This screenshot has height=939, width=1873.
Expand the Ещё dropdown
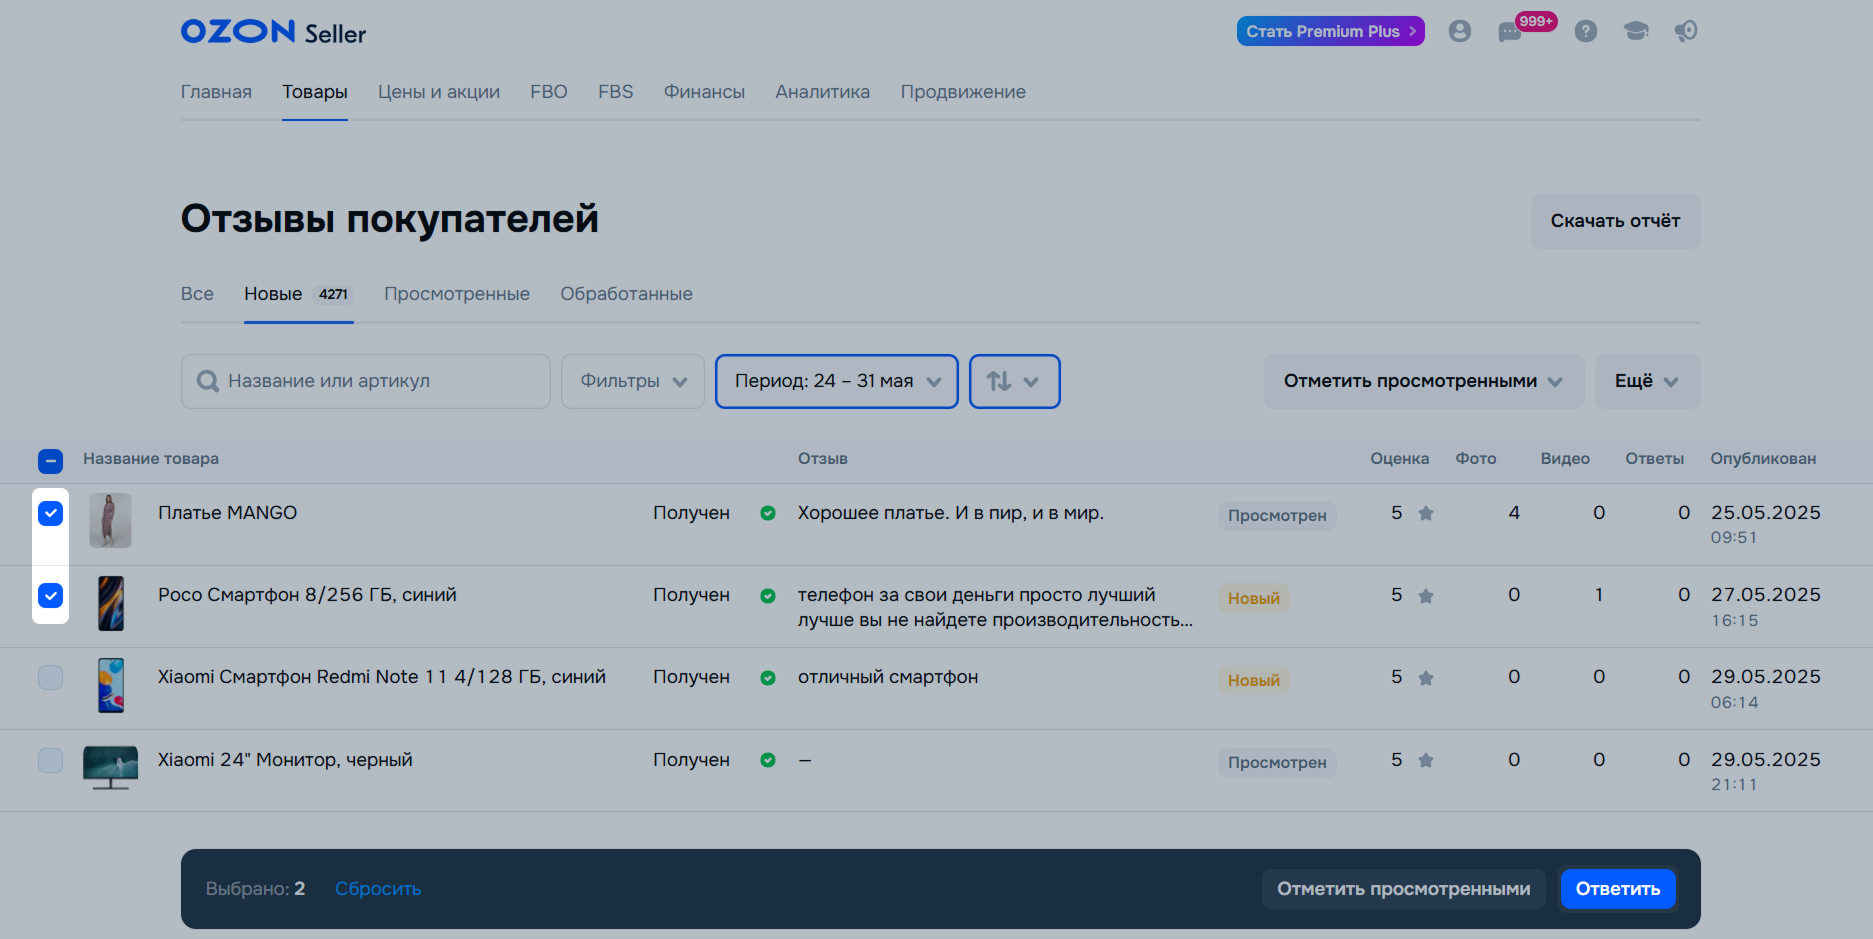click(1647, 381)
